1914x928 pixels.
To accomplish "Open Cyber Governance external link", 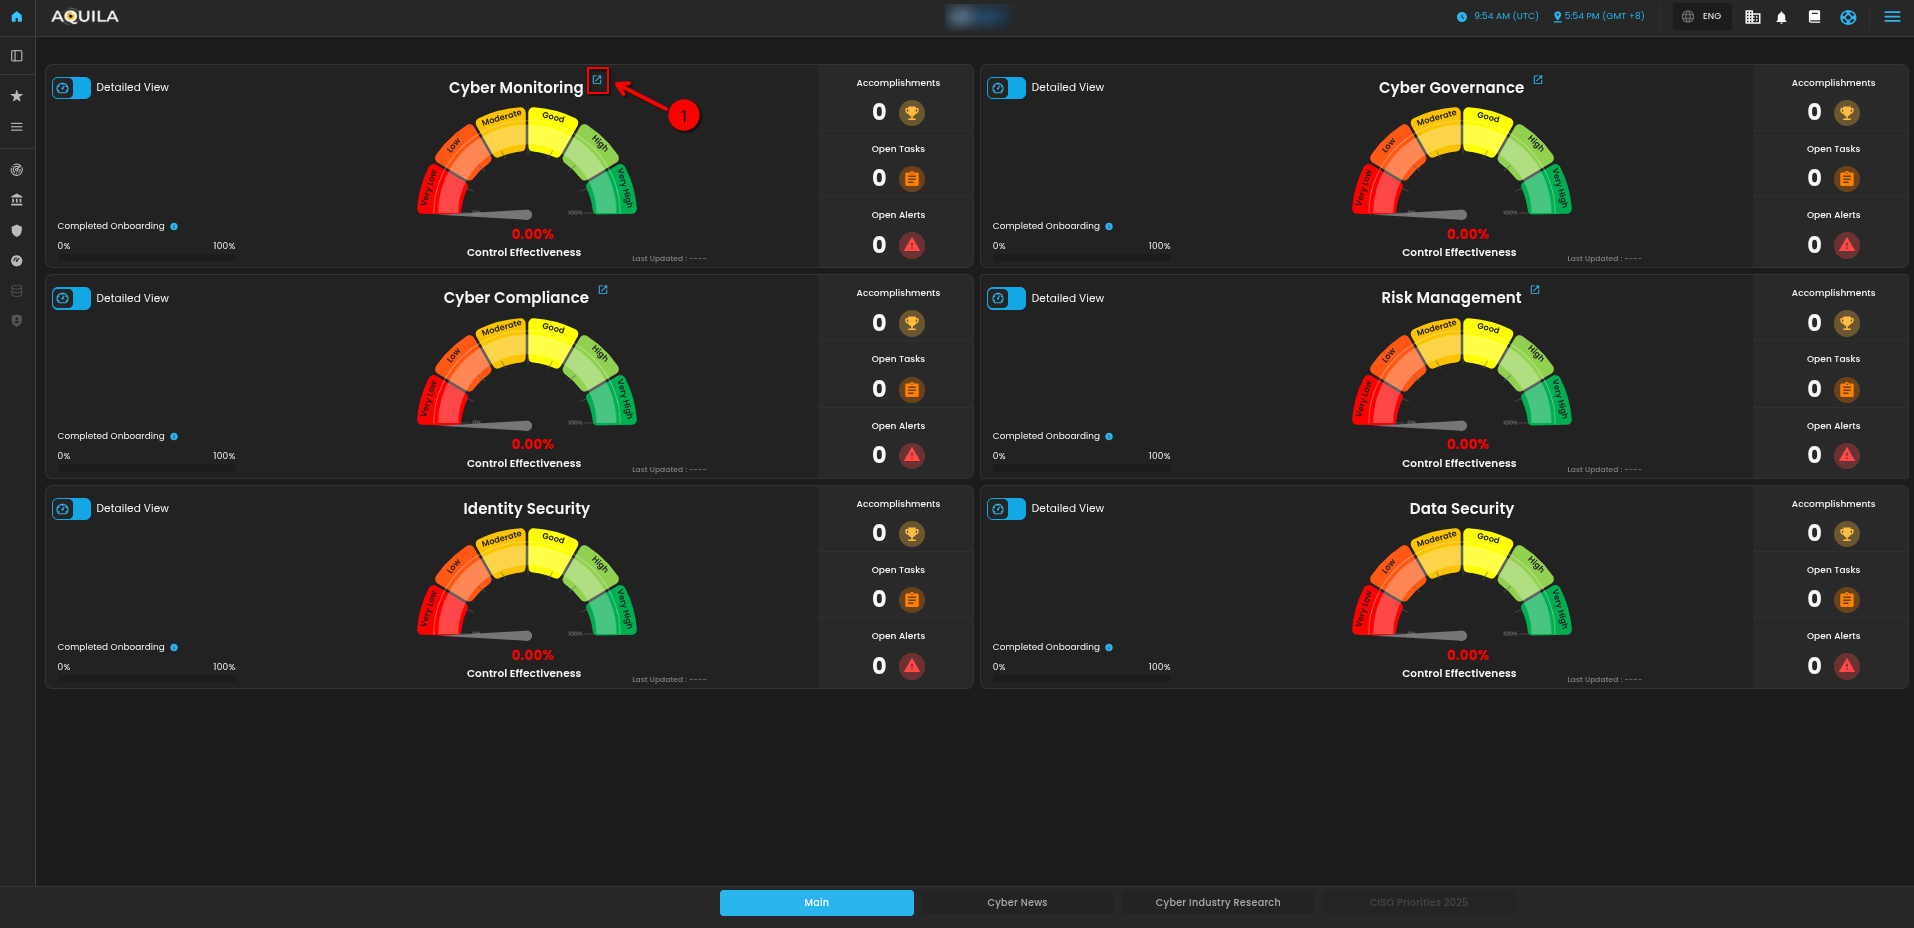I will pyautogui.click(x=1538, y=80).
